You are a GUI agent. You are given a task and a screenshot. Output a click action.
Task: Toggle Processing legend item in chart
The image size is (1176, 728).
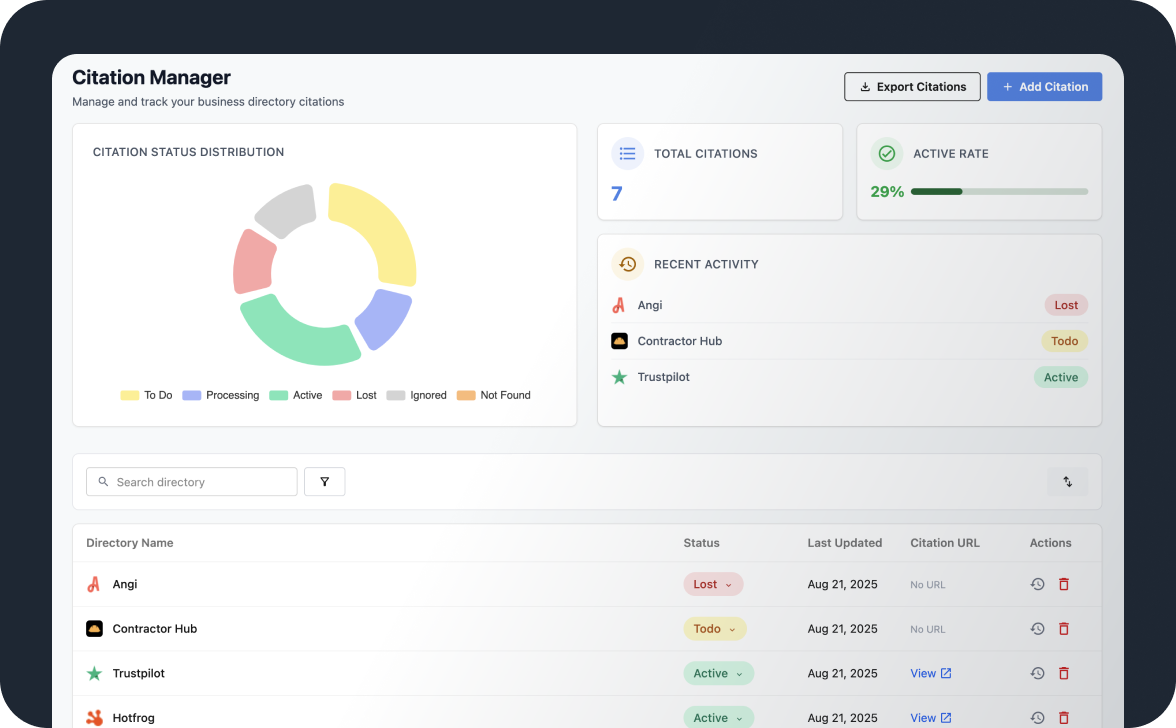221,395
